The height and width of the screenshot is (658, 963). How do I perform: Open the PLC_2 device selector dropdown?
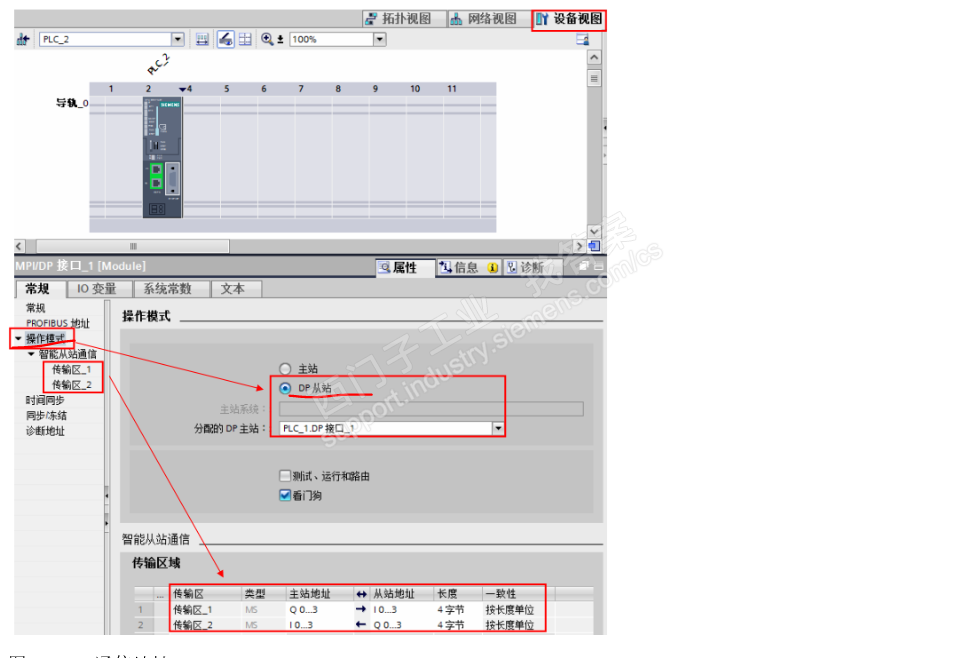(177, 39)
